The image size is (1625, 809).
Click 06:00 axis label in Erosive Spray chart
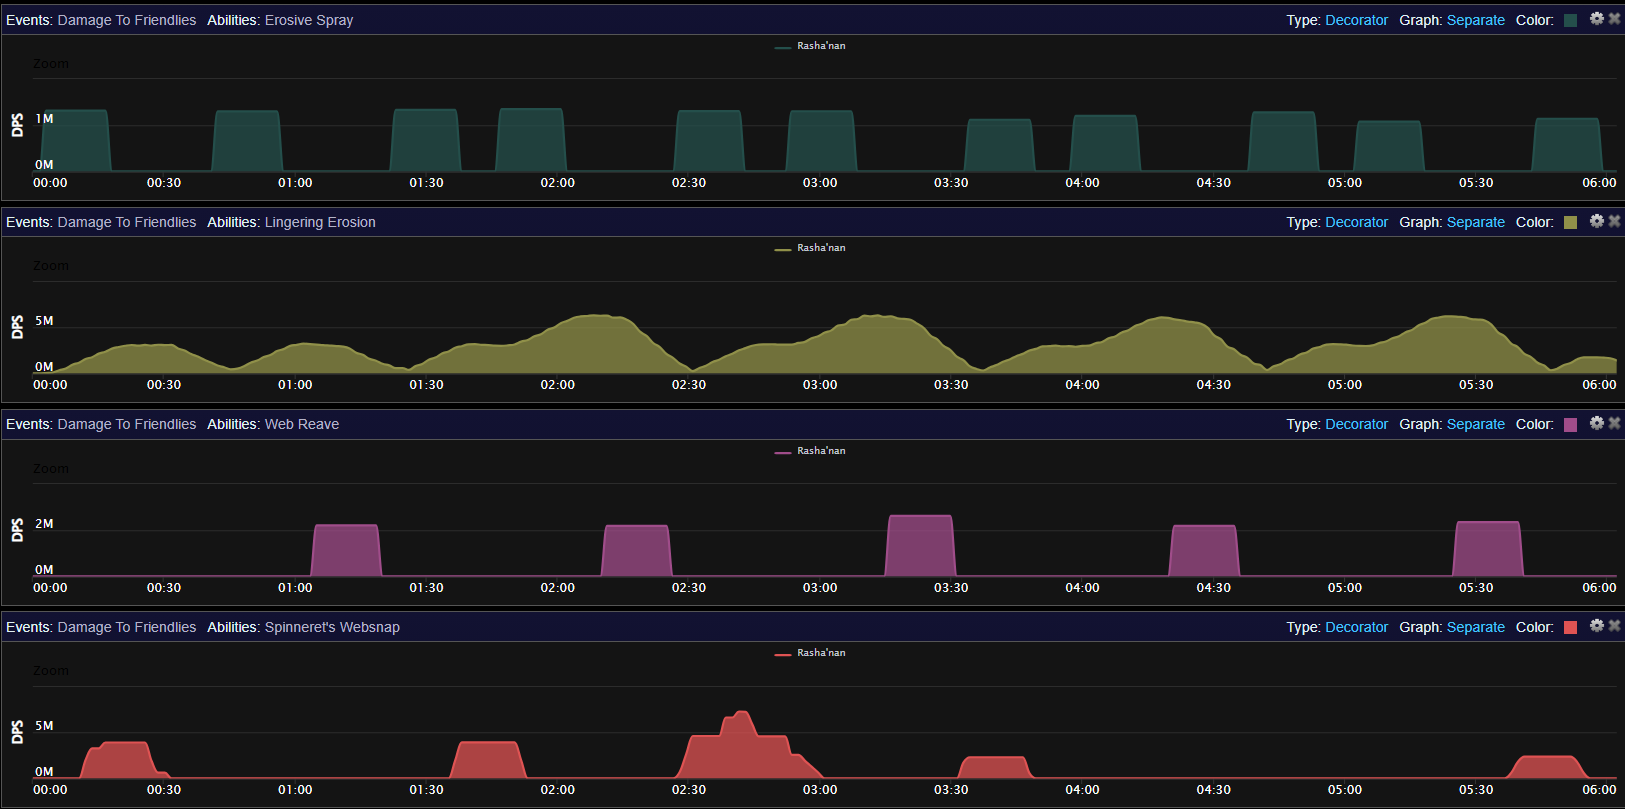[x=1599, y=183]
